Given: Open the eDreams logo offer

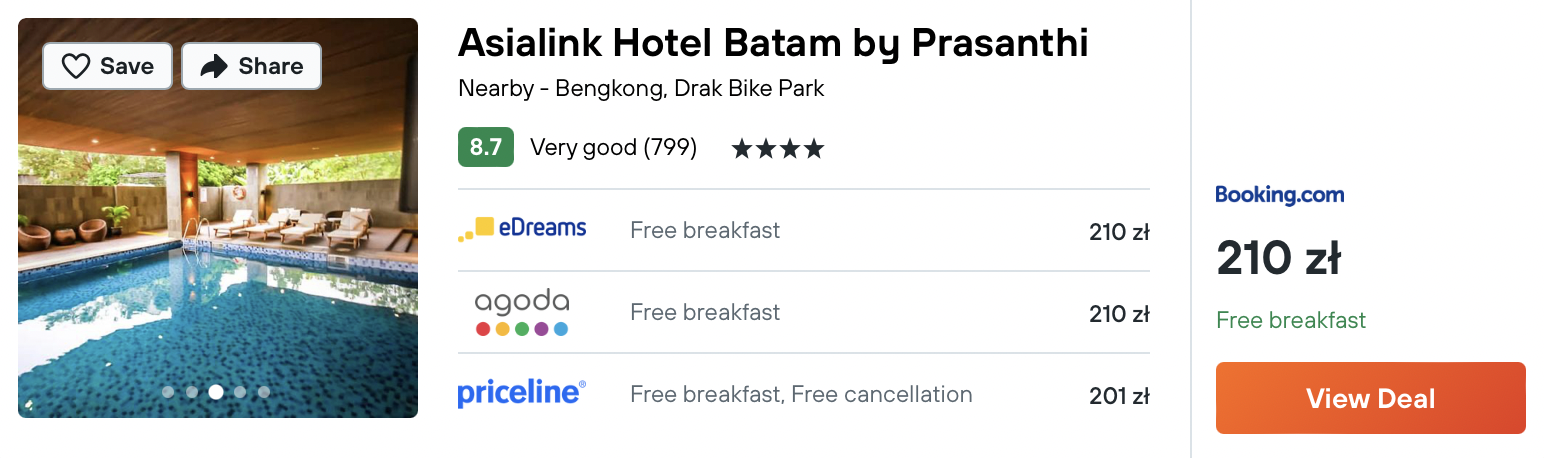Looking at the screenshot, I should (x=522, y=229).
